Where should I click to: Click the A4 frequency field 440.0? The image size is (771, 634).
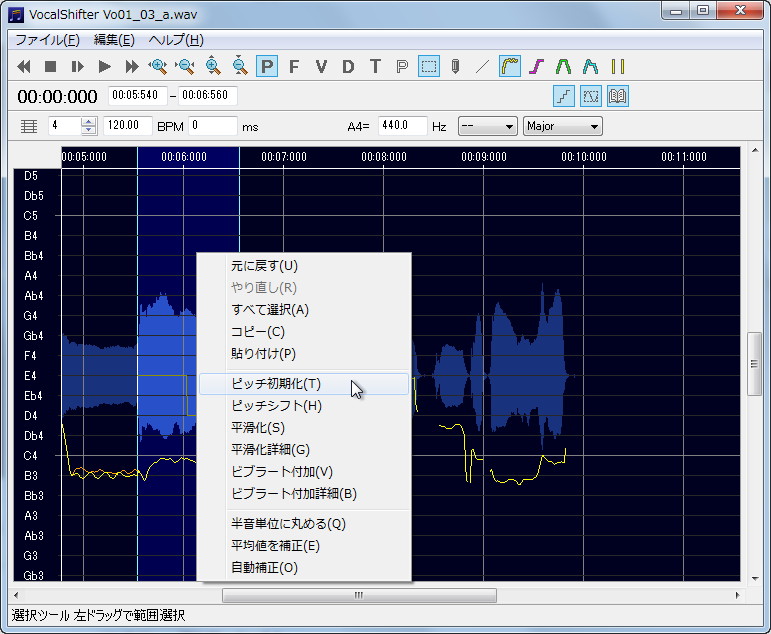coord(402,126)
